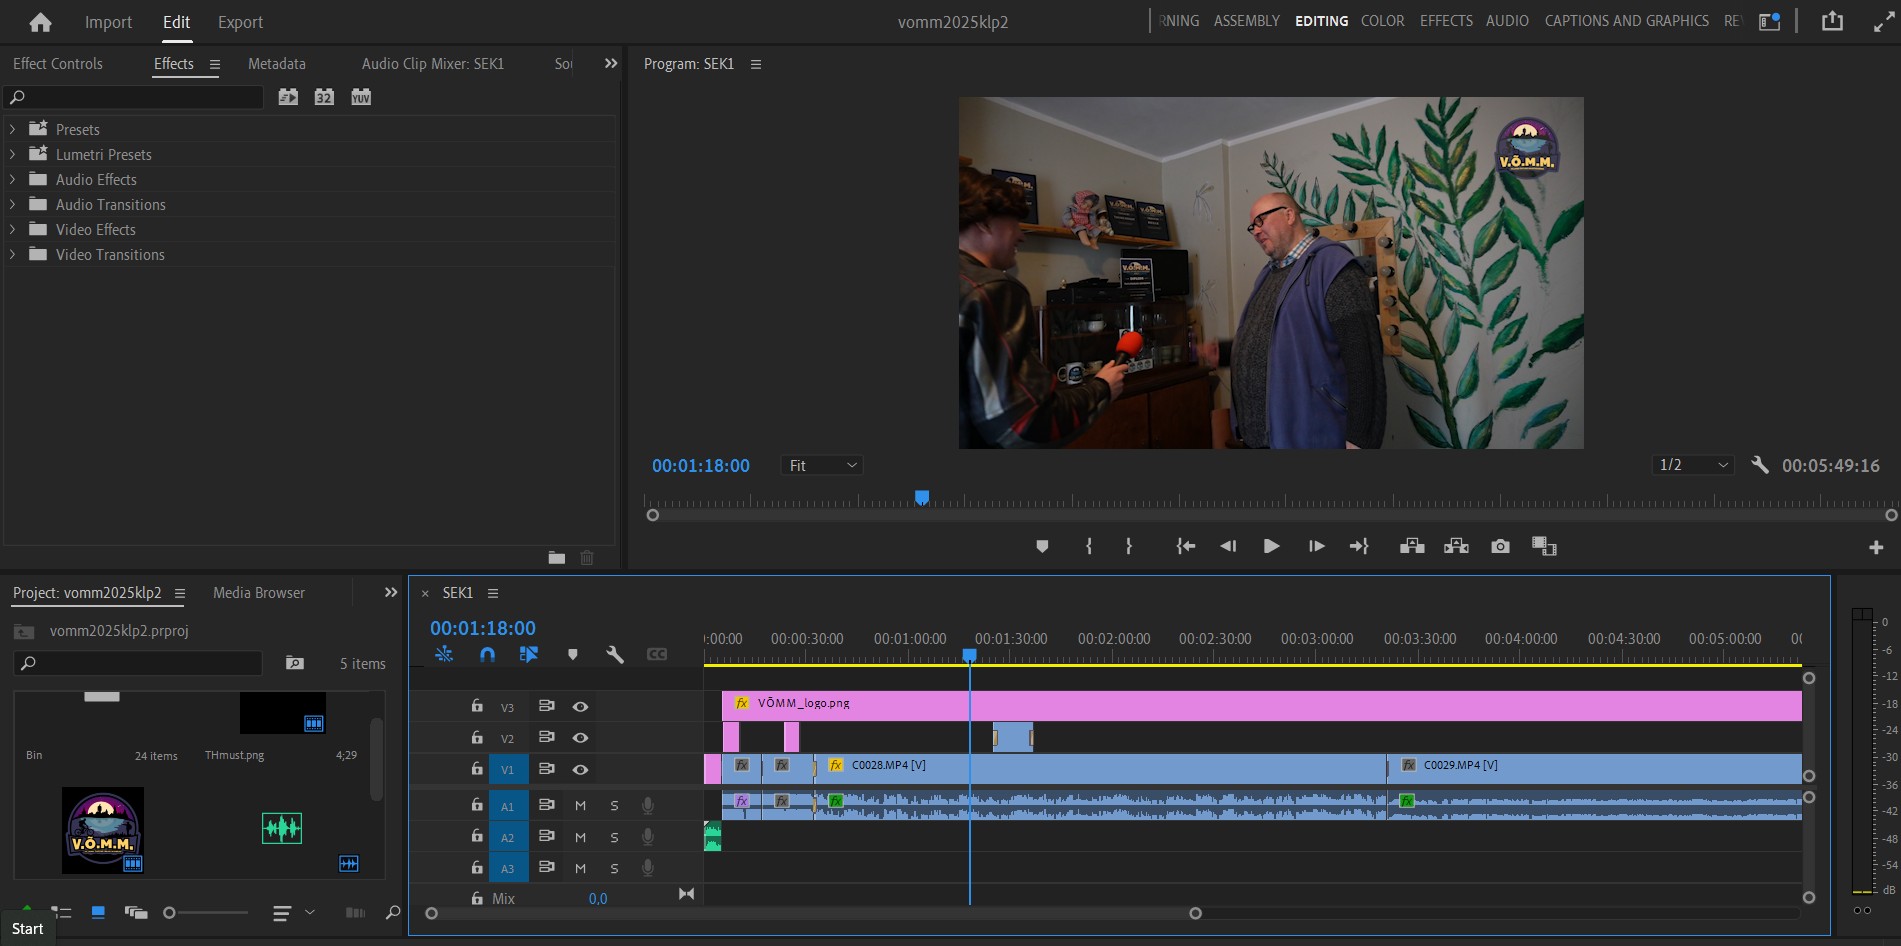Solo audio track A2
Image resolution: width=1901 pixels, height=946 pixels.
(614, 838)
